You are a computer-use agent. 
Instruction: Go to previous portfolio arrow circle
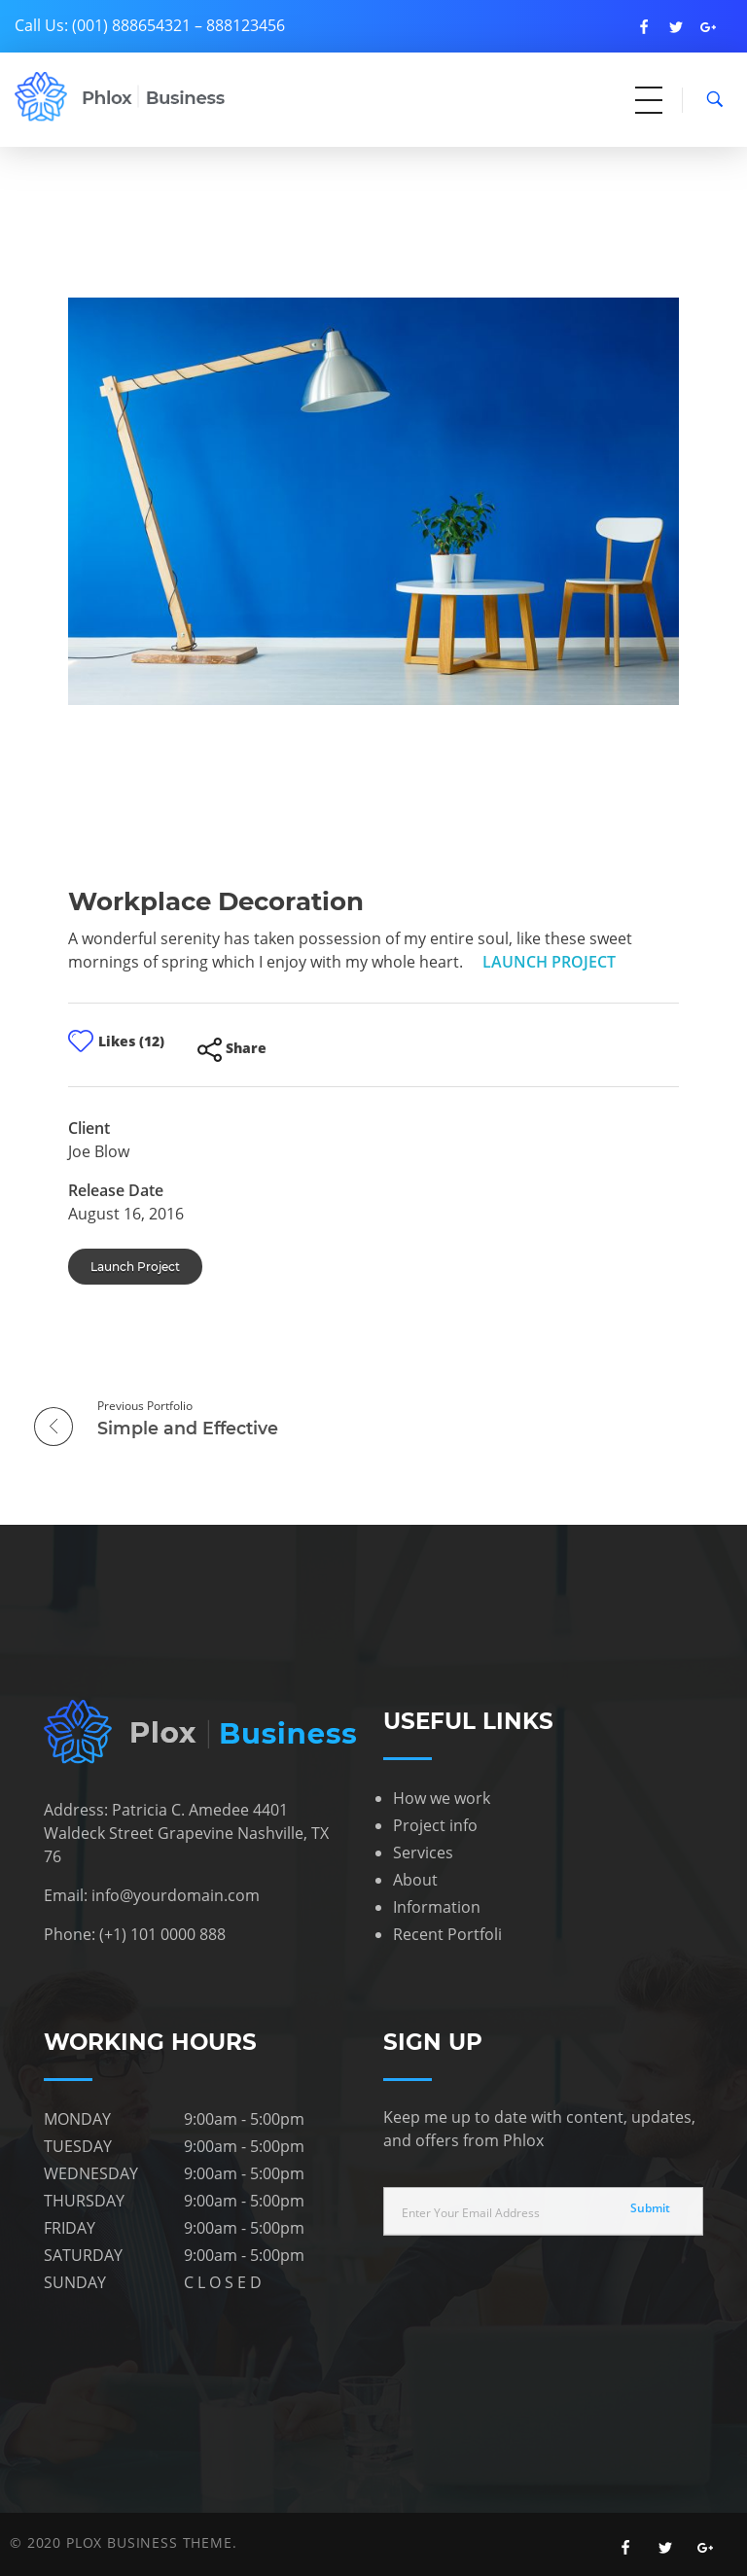pos(54,1426)
